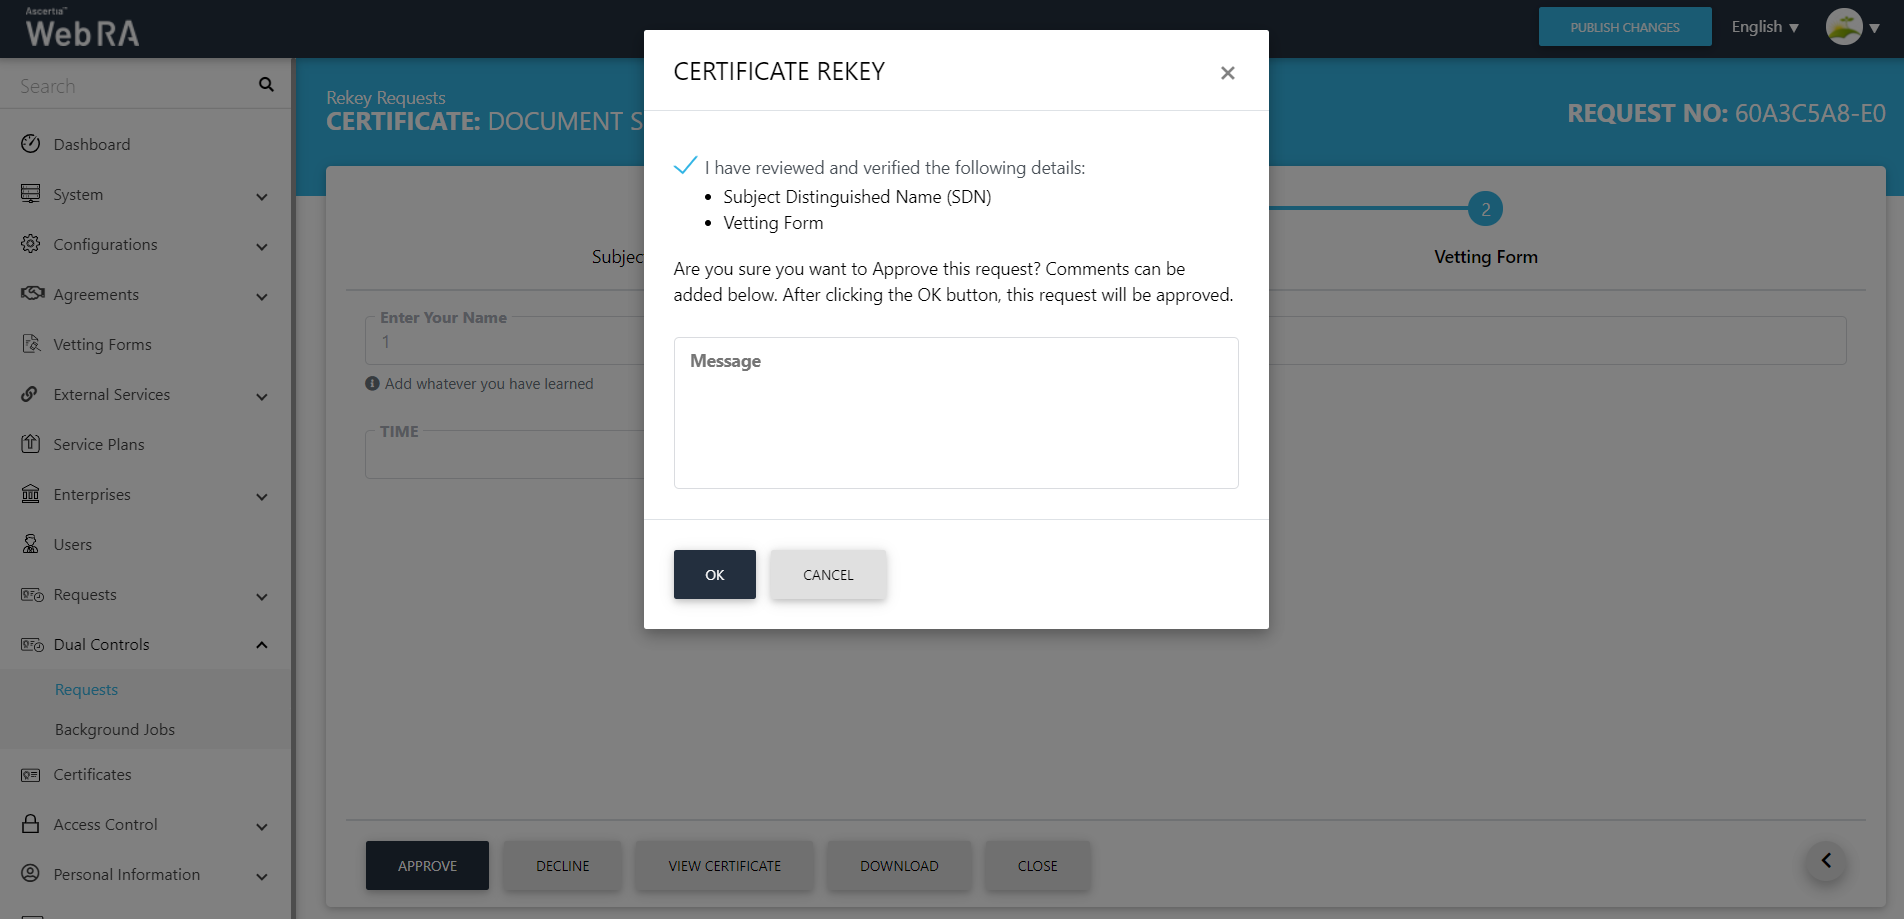The height and width of the screenshot is (919, 1904).
Task: Open the English language dropdown
Action: (x=1764, y=27)
